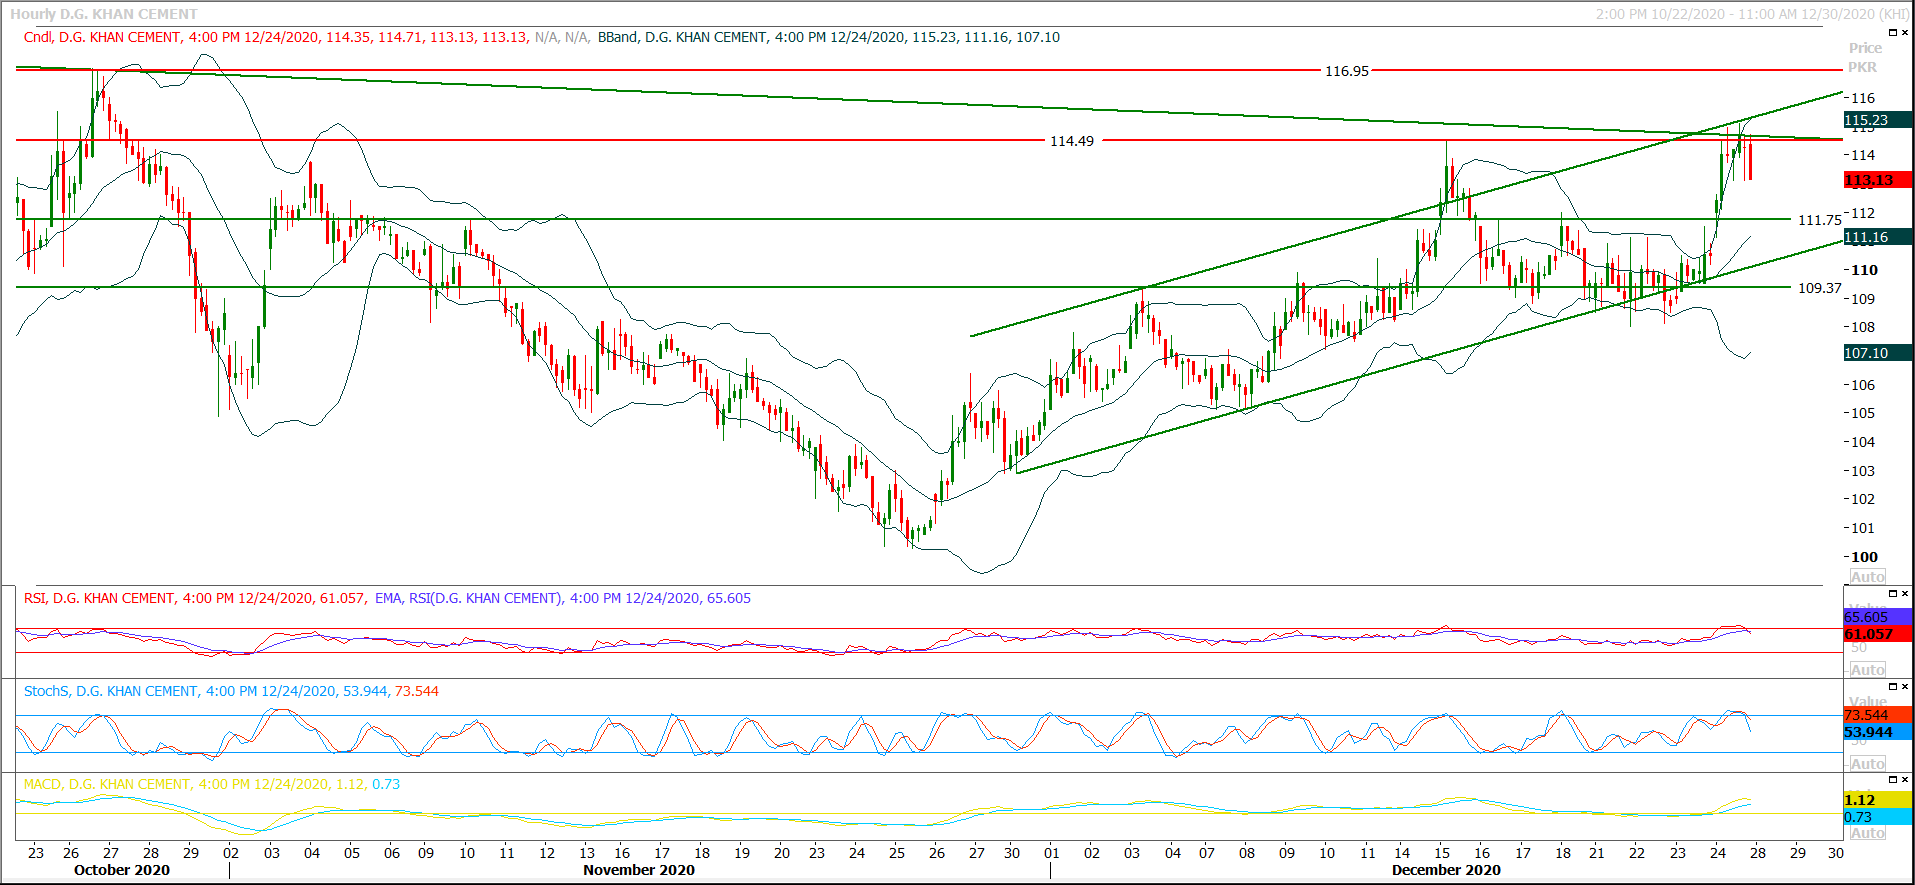
Task: Click the Hourly D.G. KHAN CEMENT title
Action: tap(104, 14)
